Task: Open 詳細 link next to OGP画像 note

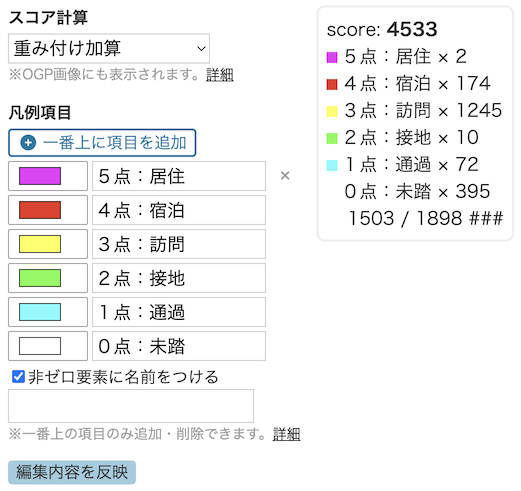Action: (x=220, y=75)
